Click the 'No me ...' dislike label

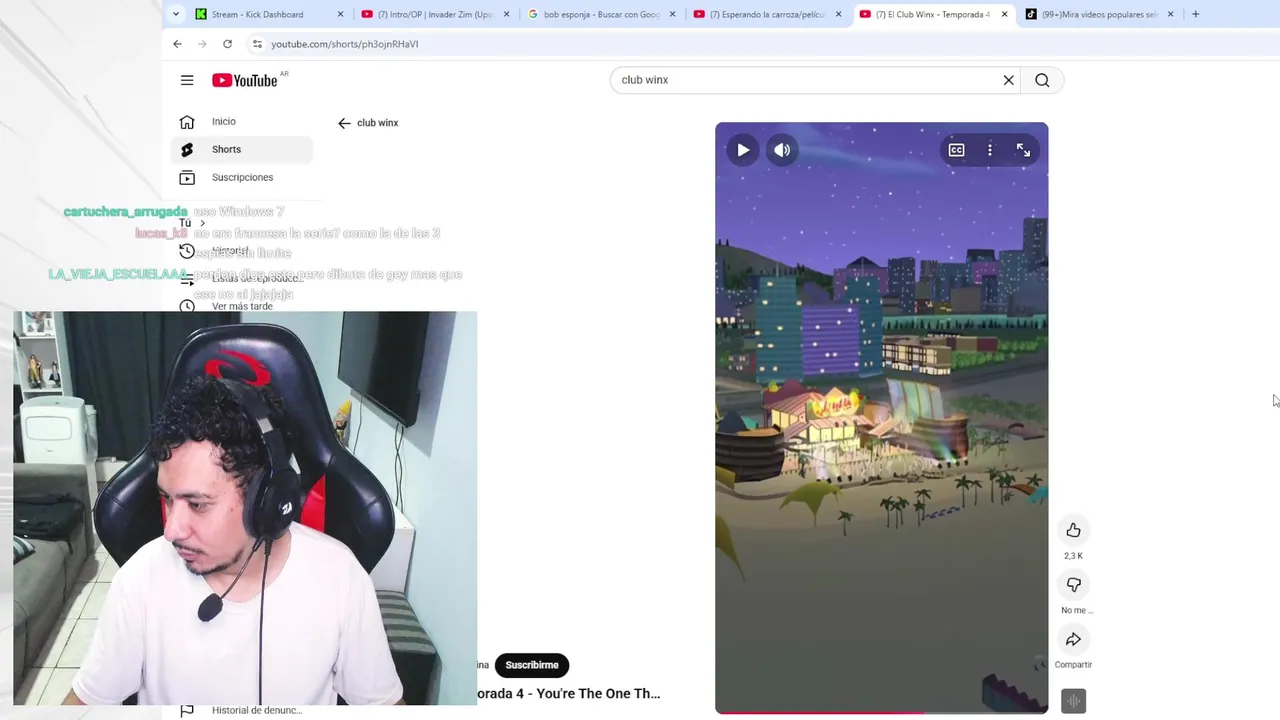[x=1076, y=610]
